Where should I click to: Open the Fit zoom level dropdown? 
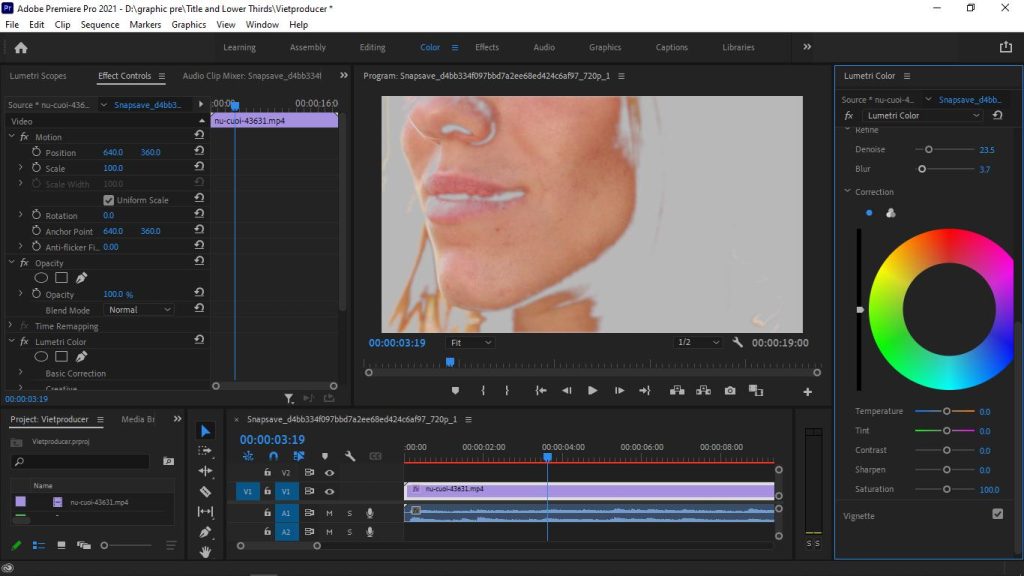[x=469, y=343]
